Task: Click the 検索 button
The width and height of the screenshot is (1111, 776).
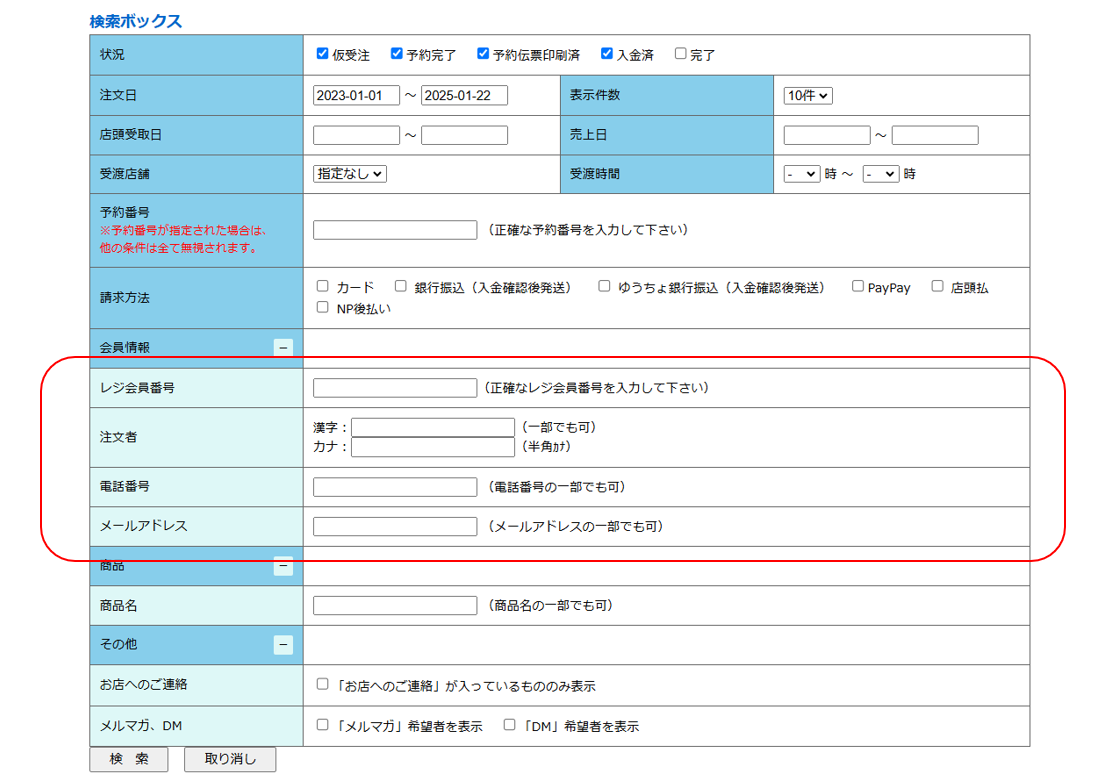Action: click(129, 759)
